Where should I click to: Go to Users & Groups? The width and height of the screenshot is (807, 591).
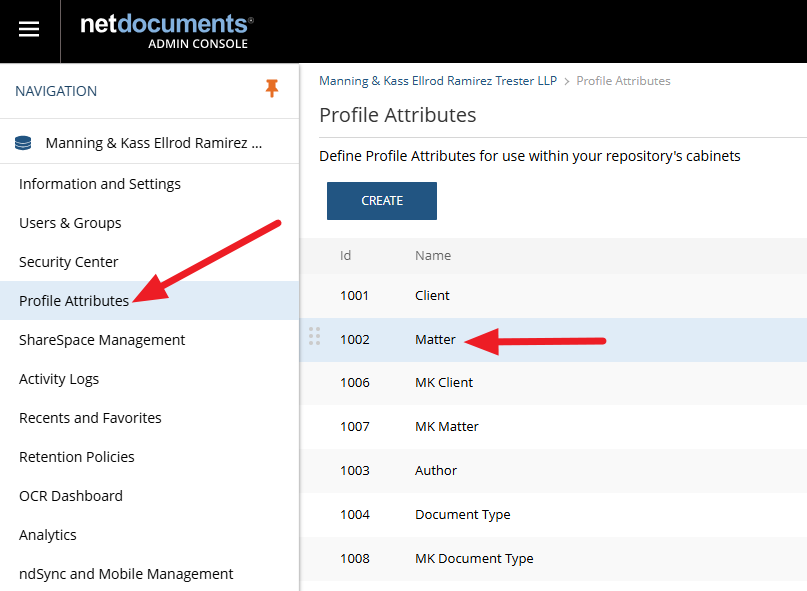[x=70, y=223]
